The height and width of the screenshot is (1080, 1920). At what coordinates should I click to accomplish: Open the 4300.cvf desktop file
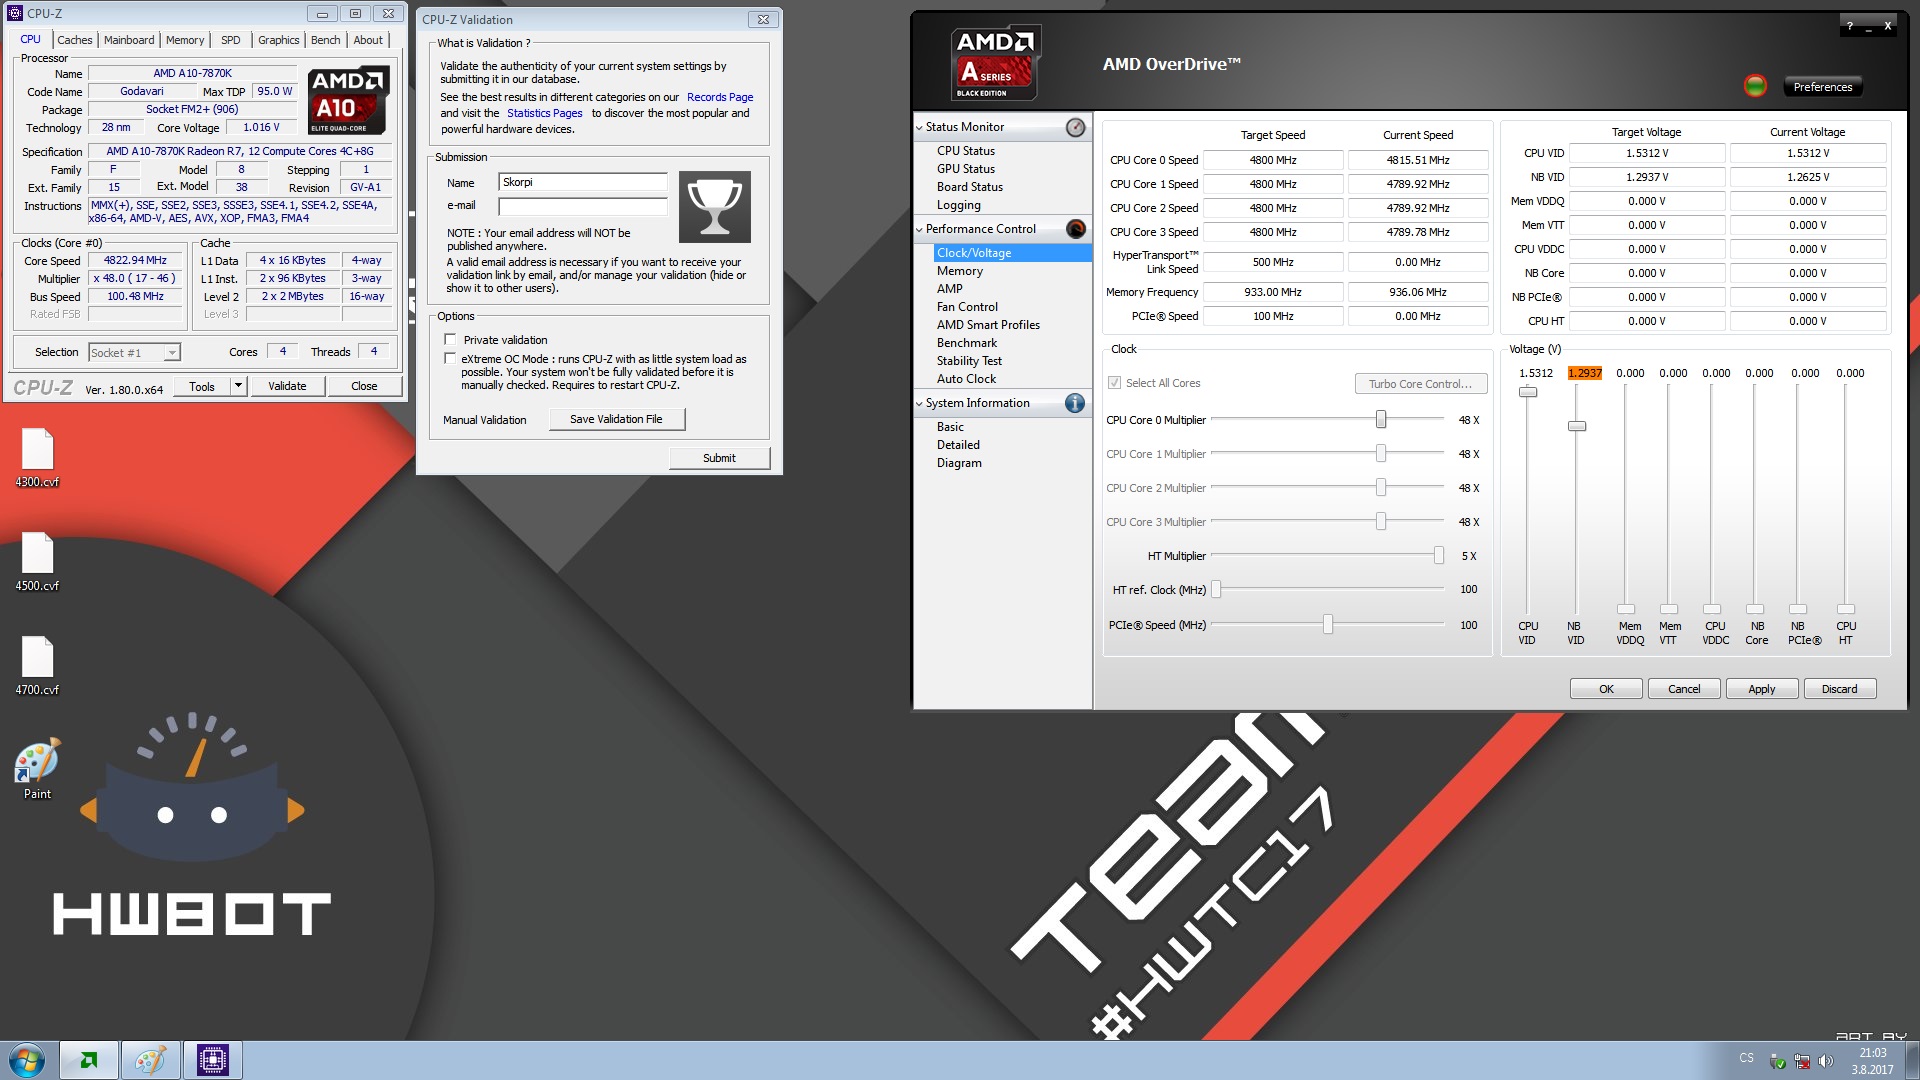pyautogui.click(x=37, y=458)
